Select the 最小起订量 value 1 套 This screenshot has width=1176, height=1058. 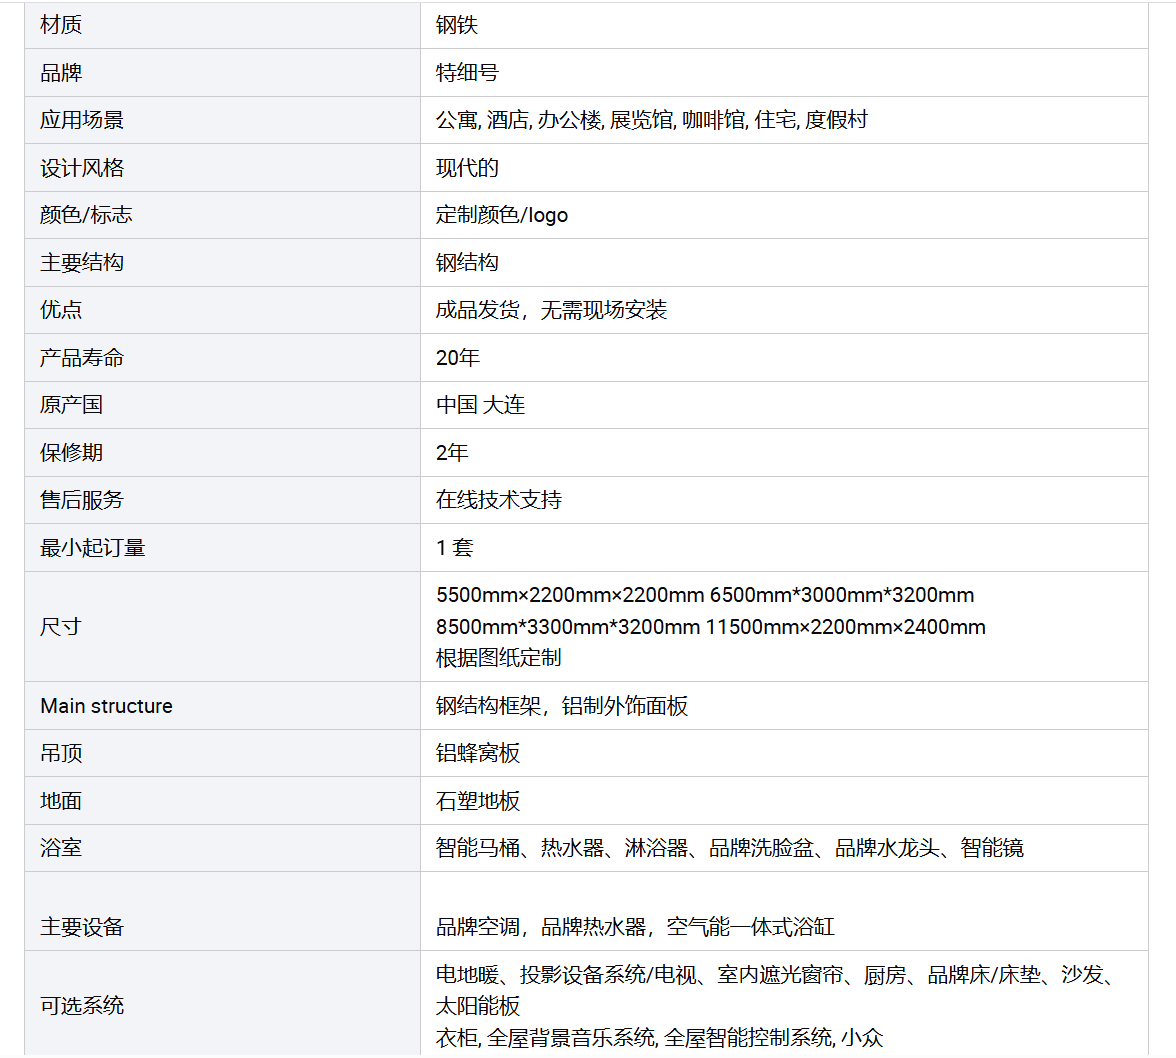click(454, 548)
